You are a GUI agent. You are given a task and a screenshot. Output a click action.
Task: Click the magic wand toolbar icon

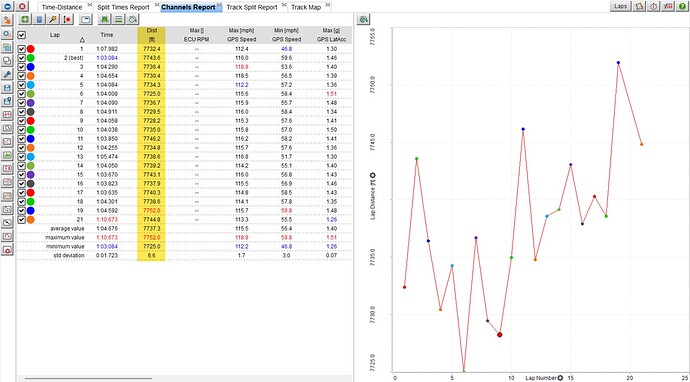(53, 19)
